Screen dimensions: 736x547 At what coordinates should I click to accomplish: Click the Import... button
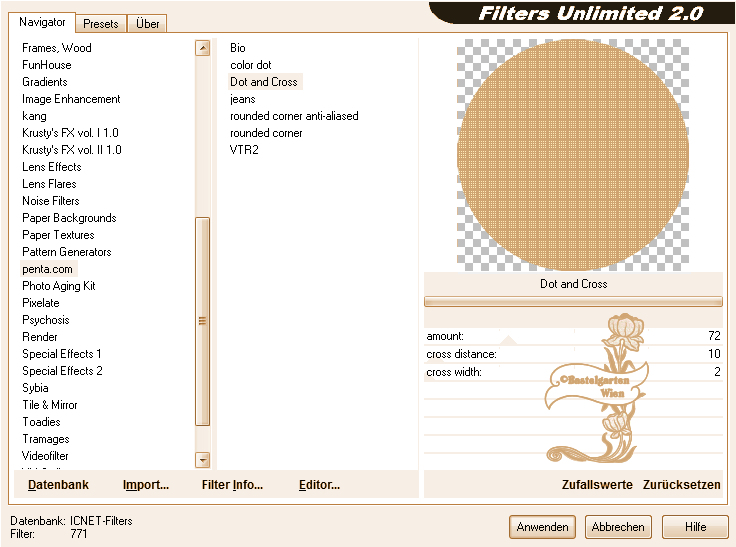click(x=146, y=485)
